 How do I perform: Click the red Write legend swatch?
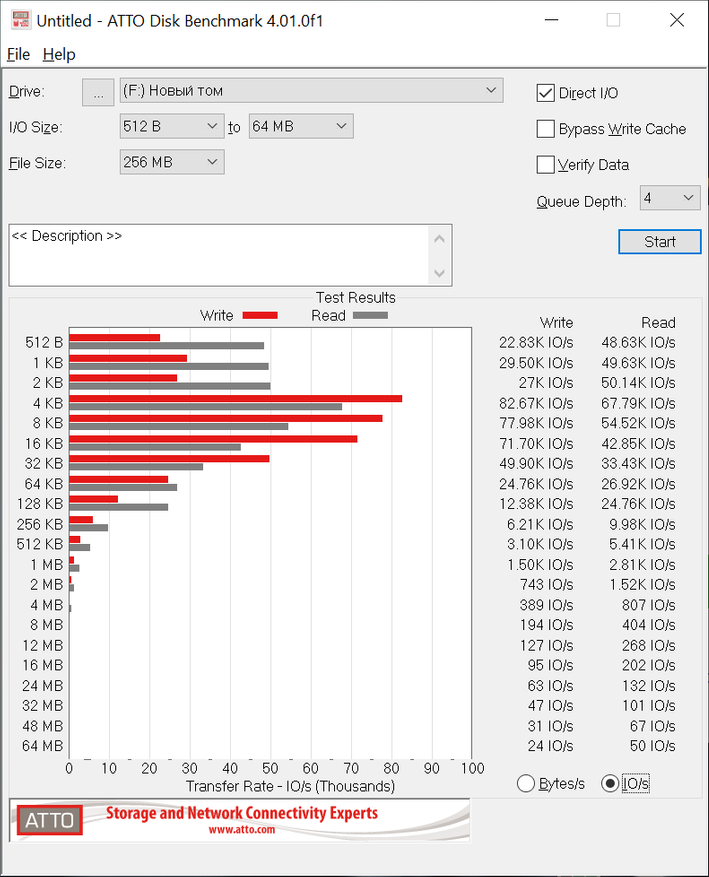tap(259, 315)
